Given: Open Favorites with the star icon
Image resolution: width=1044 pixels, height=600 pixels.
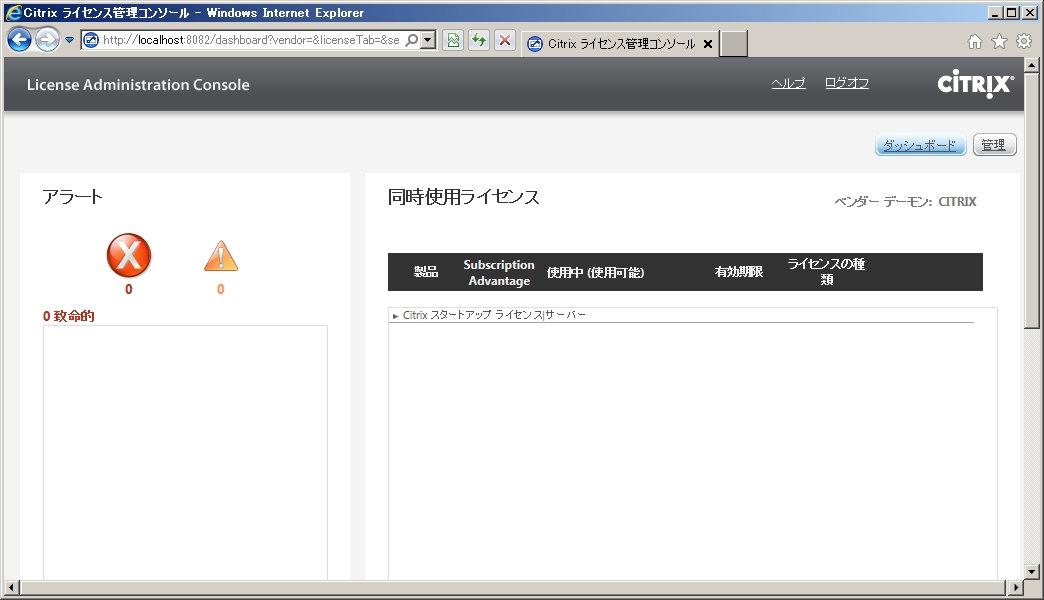Looking at the screenshot, I should (999, 41).
